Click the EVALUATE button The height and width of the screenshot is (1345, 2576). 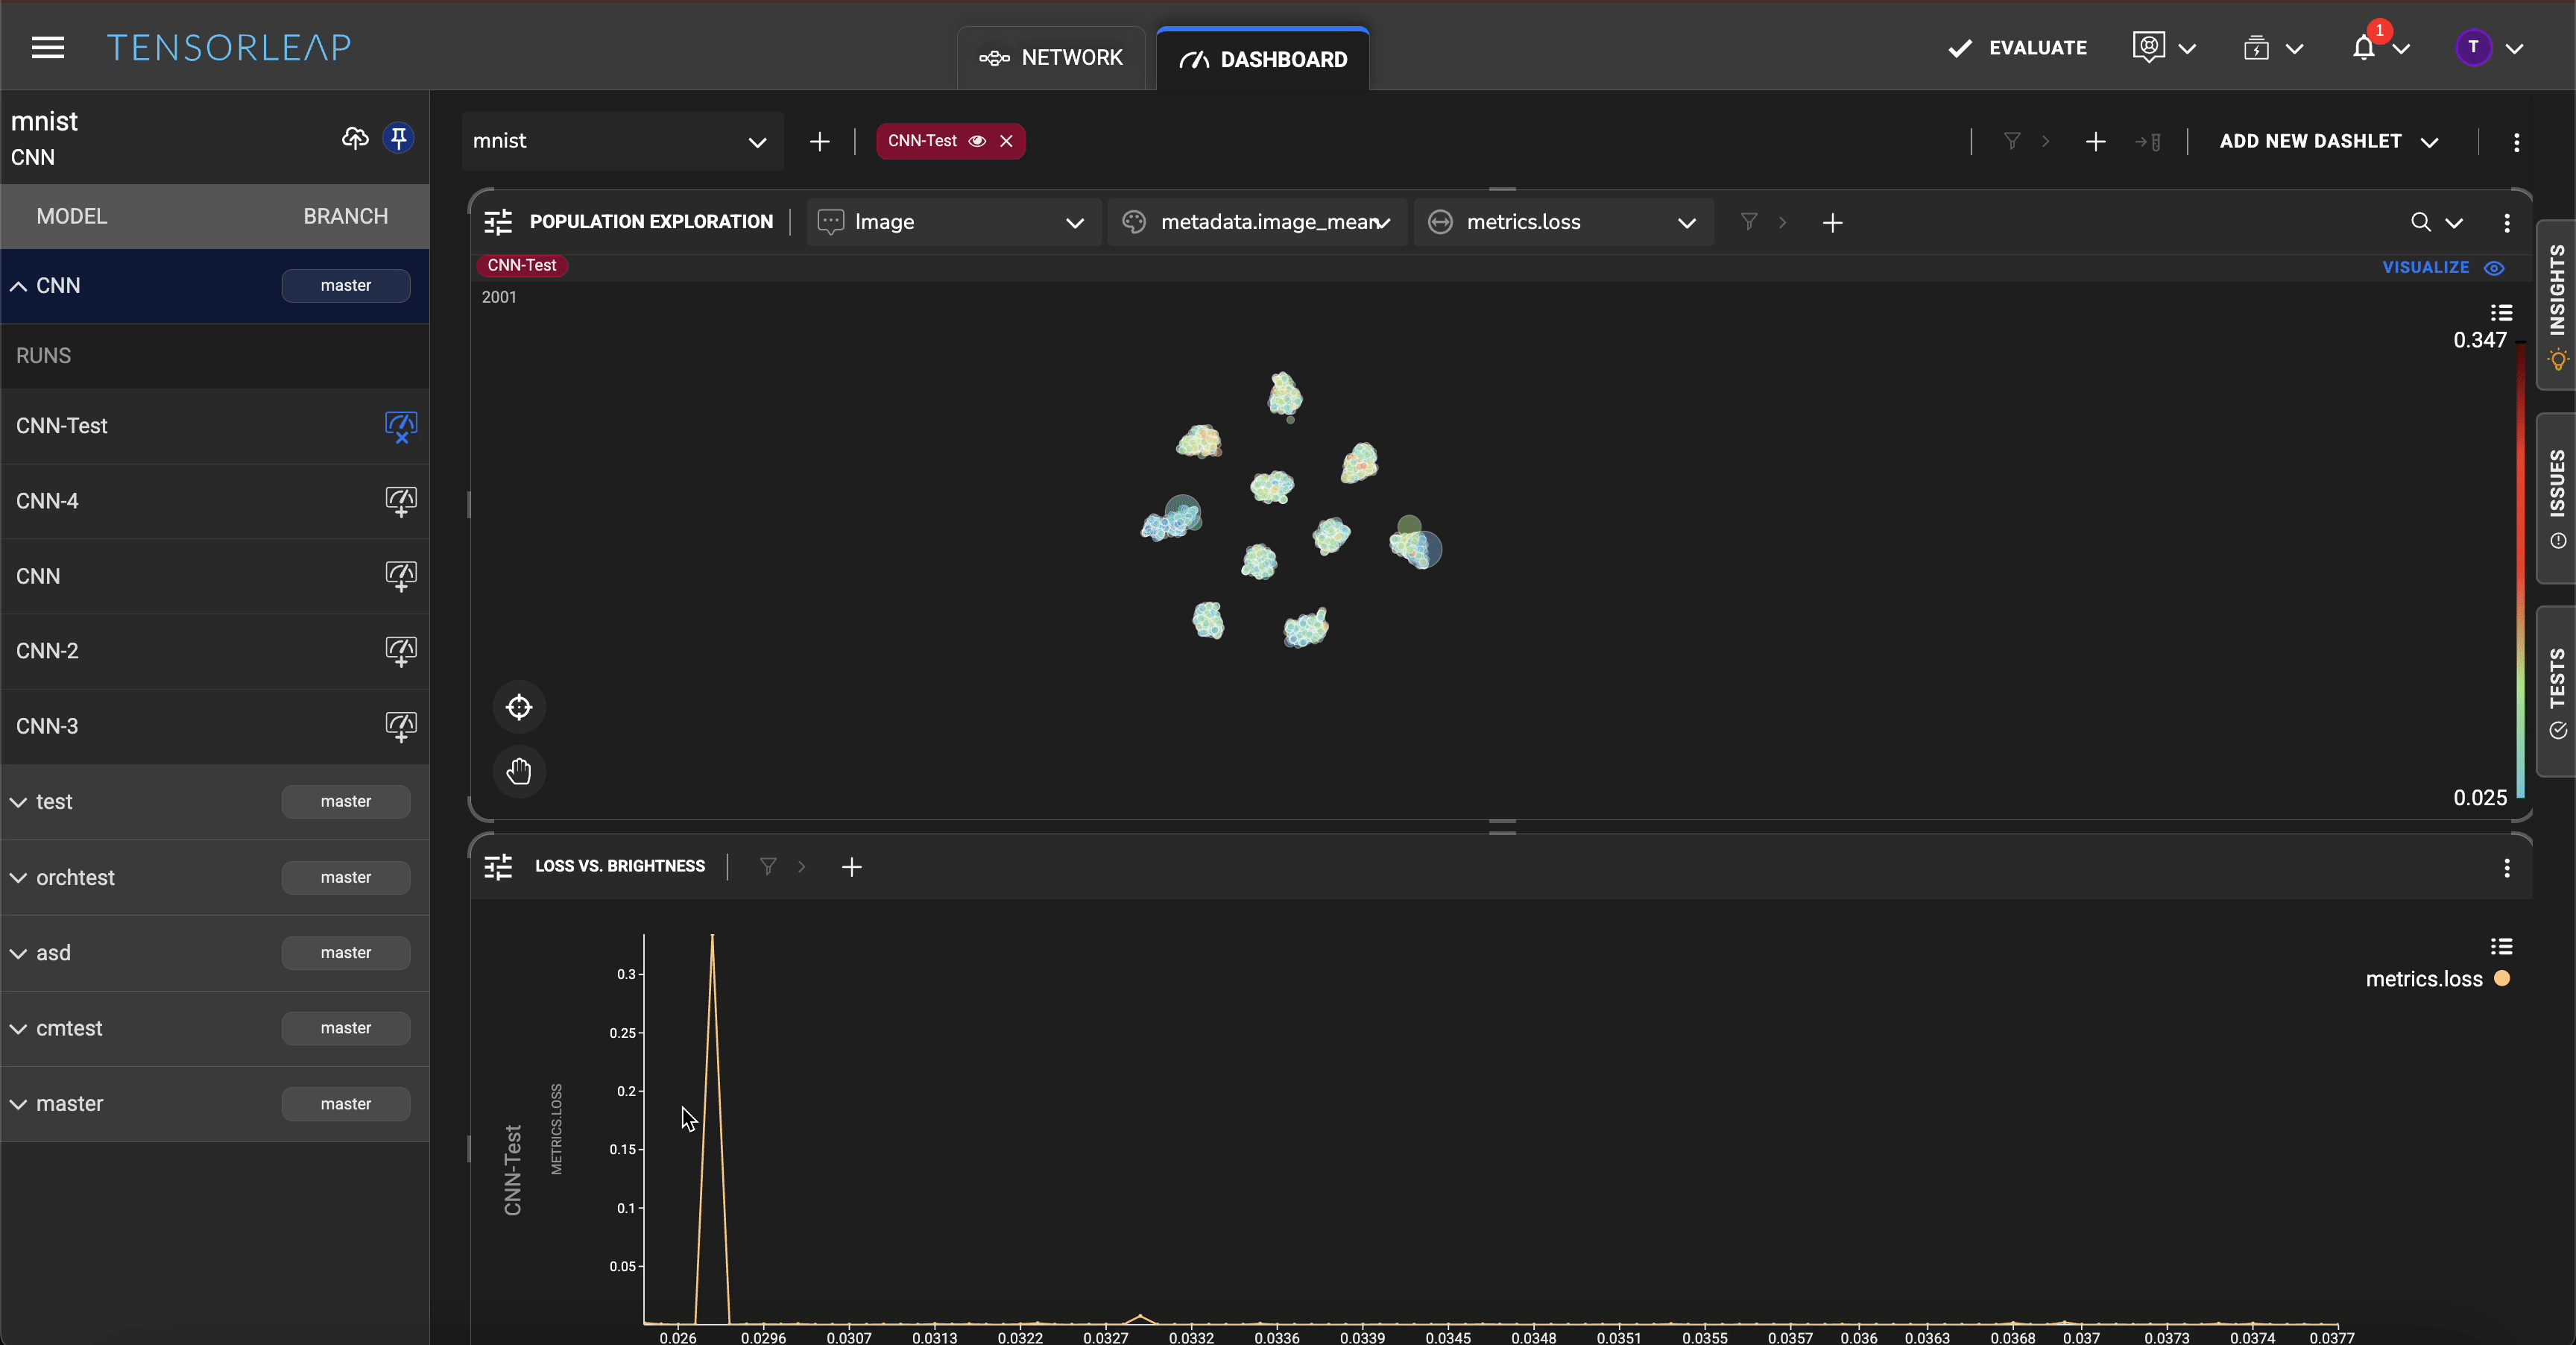pyautogui.click(x=2018, y=48)
